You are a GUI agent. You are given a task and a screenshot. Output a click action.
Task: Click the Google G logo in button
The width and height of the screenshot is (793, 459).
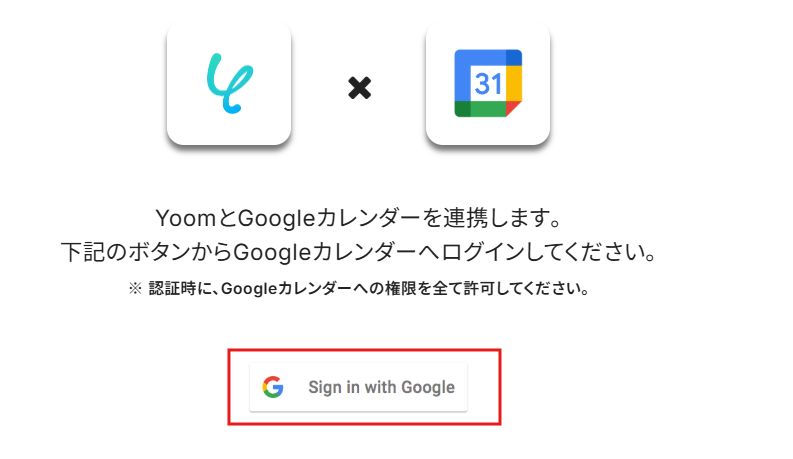(273, 387)
